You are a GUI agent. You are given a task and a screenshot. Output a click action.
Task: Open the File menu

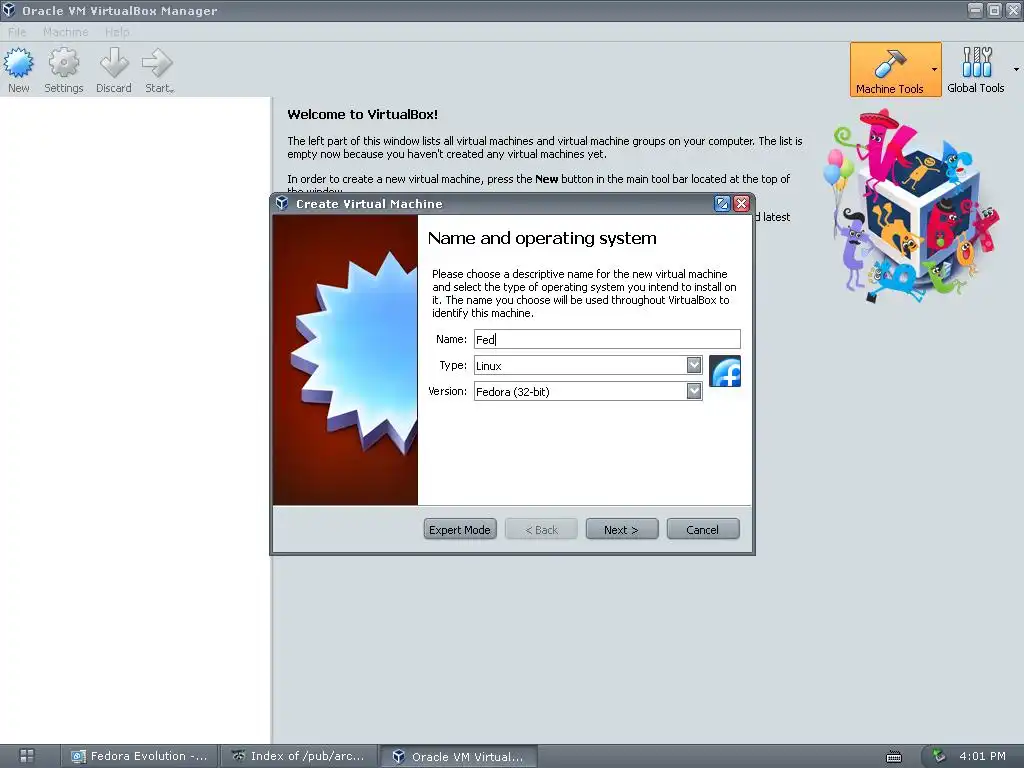(x=17, y=32)
